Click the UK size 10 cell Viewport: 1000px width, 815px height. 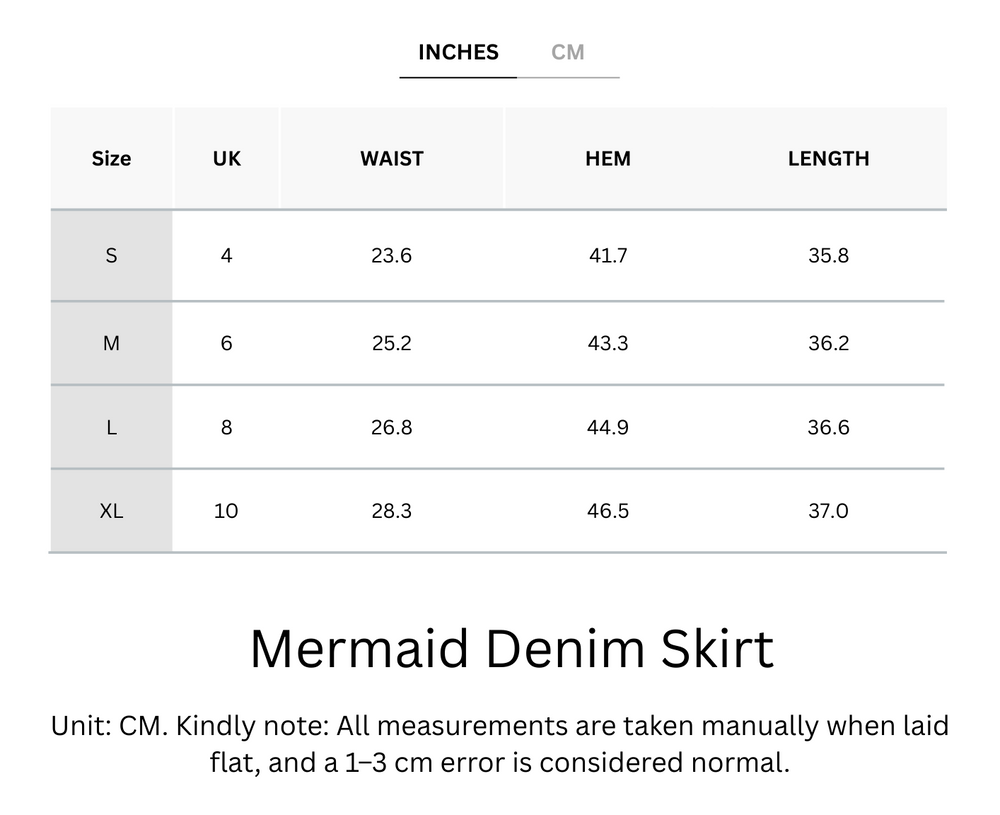pos(226,511)
